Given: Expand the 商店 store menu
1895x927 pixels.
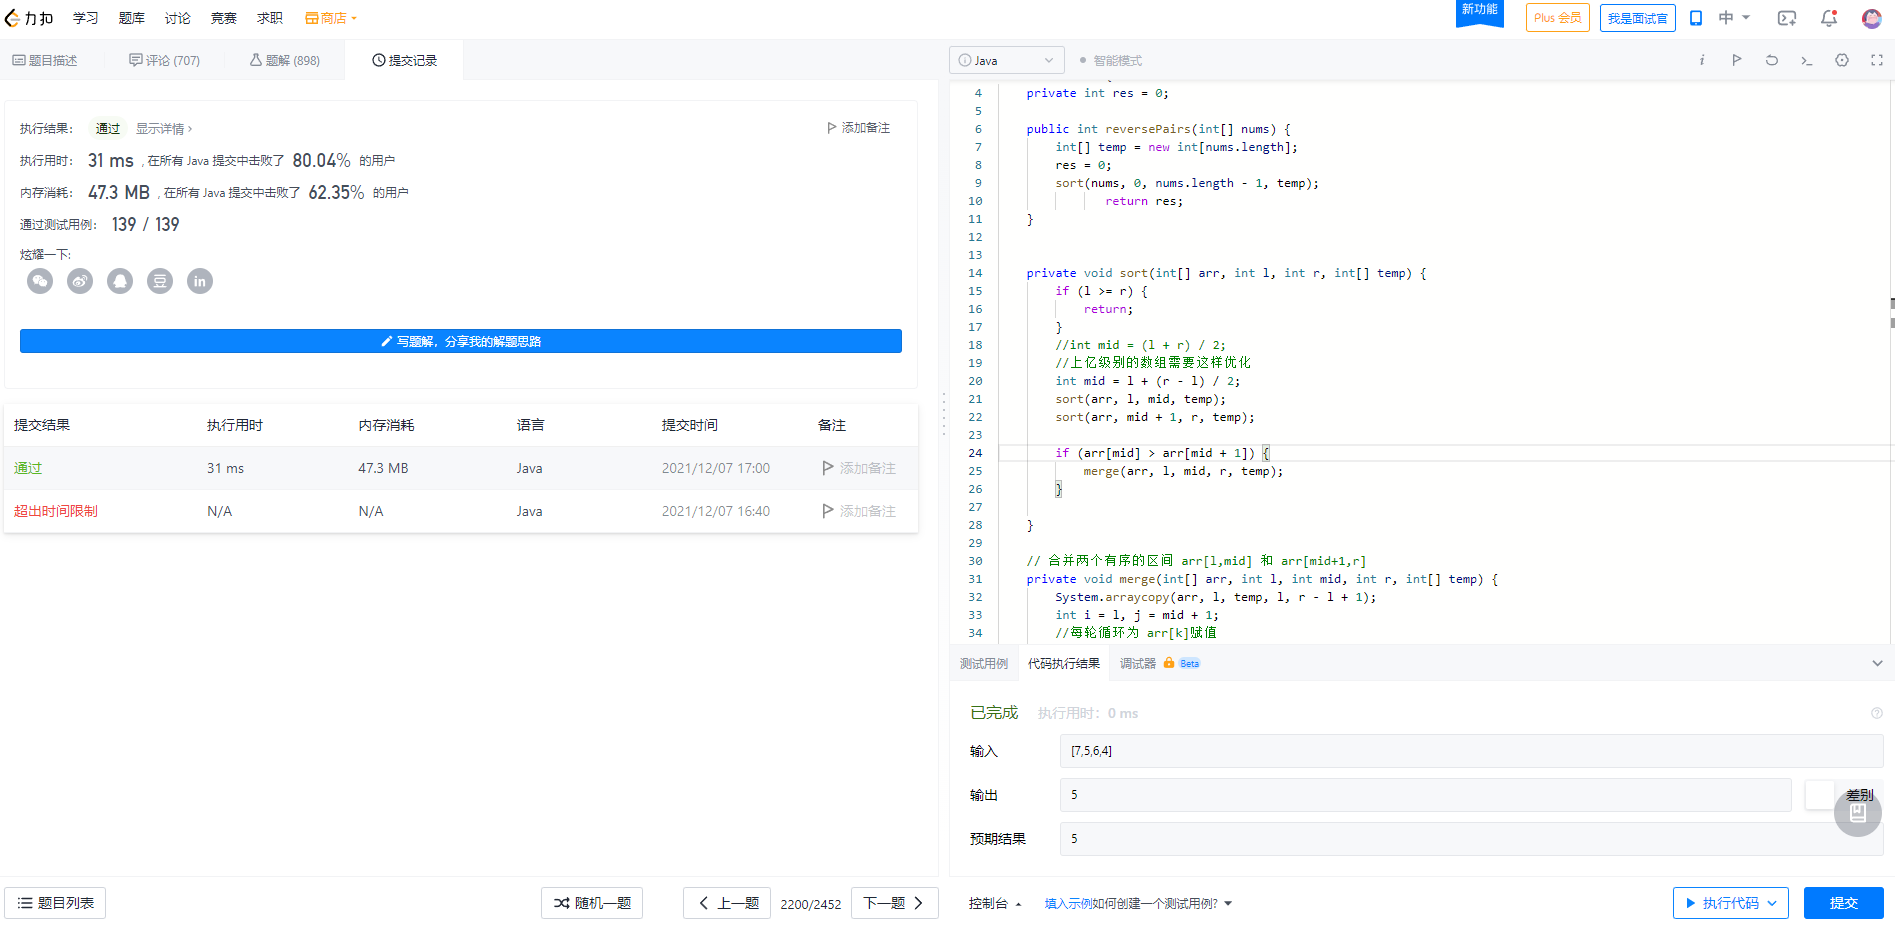Looking at the screenshot, I should pyautogui.click(x=331, y=18).
